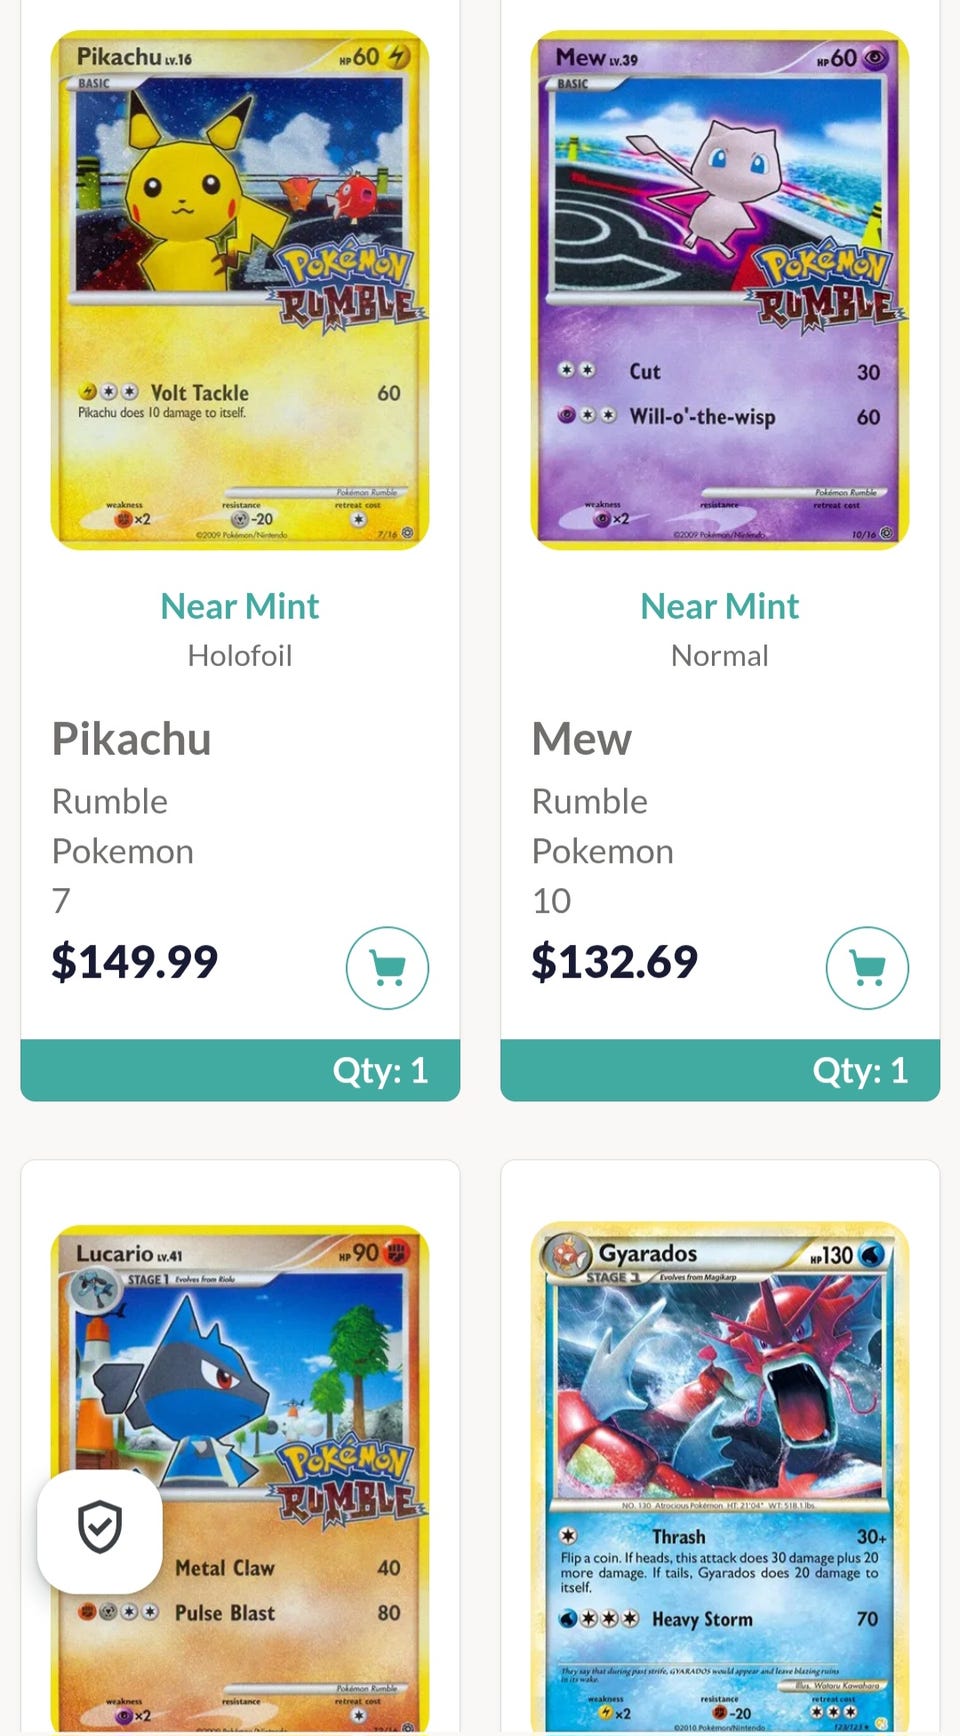Tap the shield checkmark badge icon

point(100,1528)
